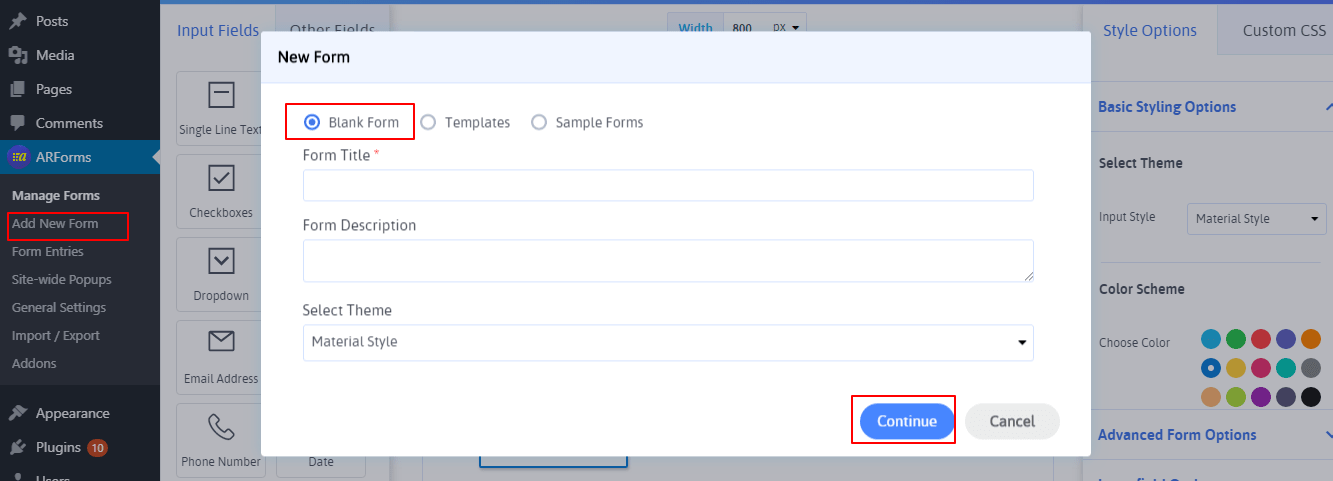Click the Single Line Text field icon
Screen dimensions: 1333x481
(x=220, y=95)
